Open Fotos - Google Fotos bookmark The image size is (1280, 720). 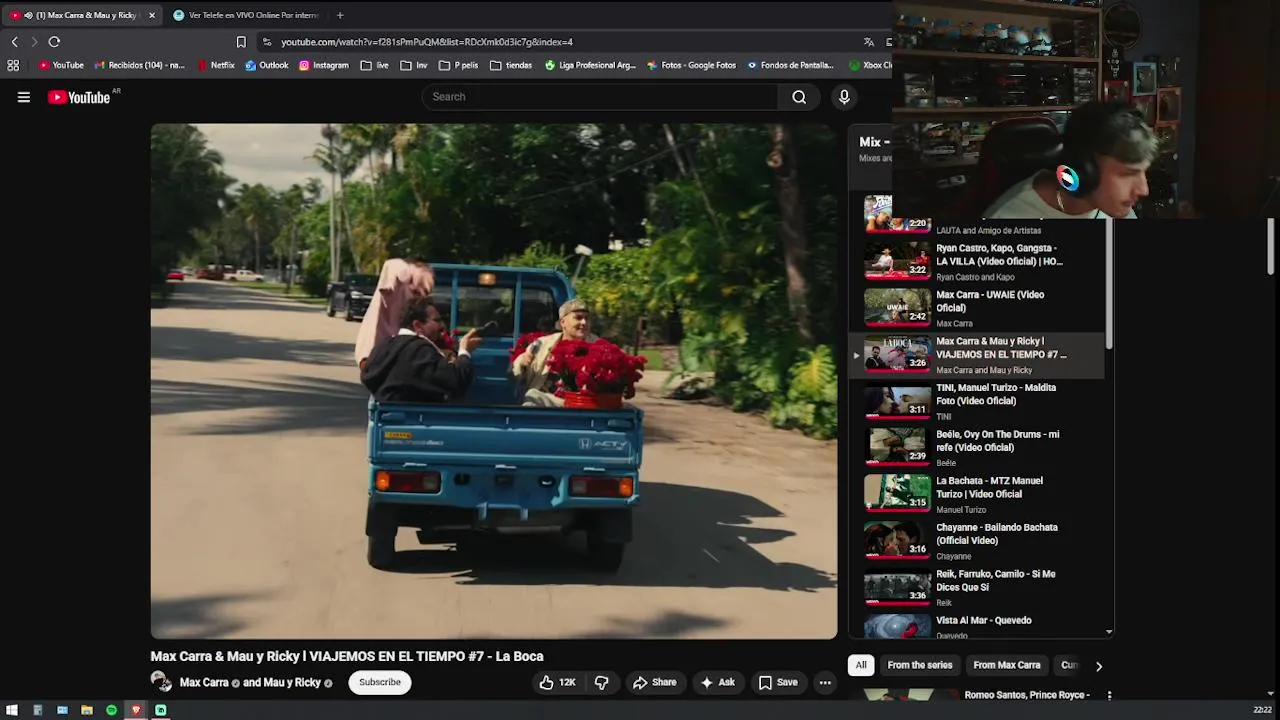(x=691, y=65)
